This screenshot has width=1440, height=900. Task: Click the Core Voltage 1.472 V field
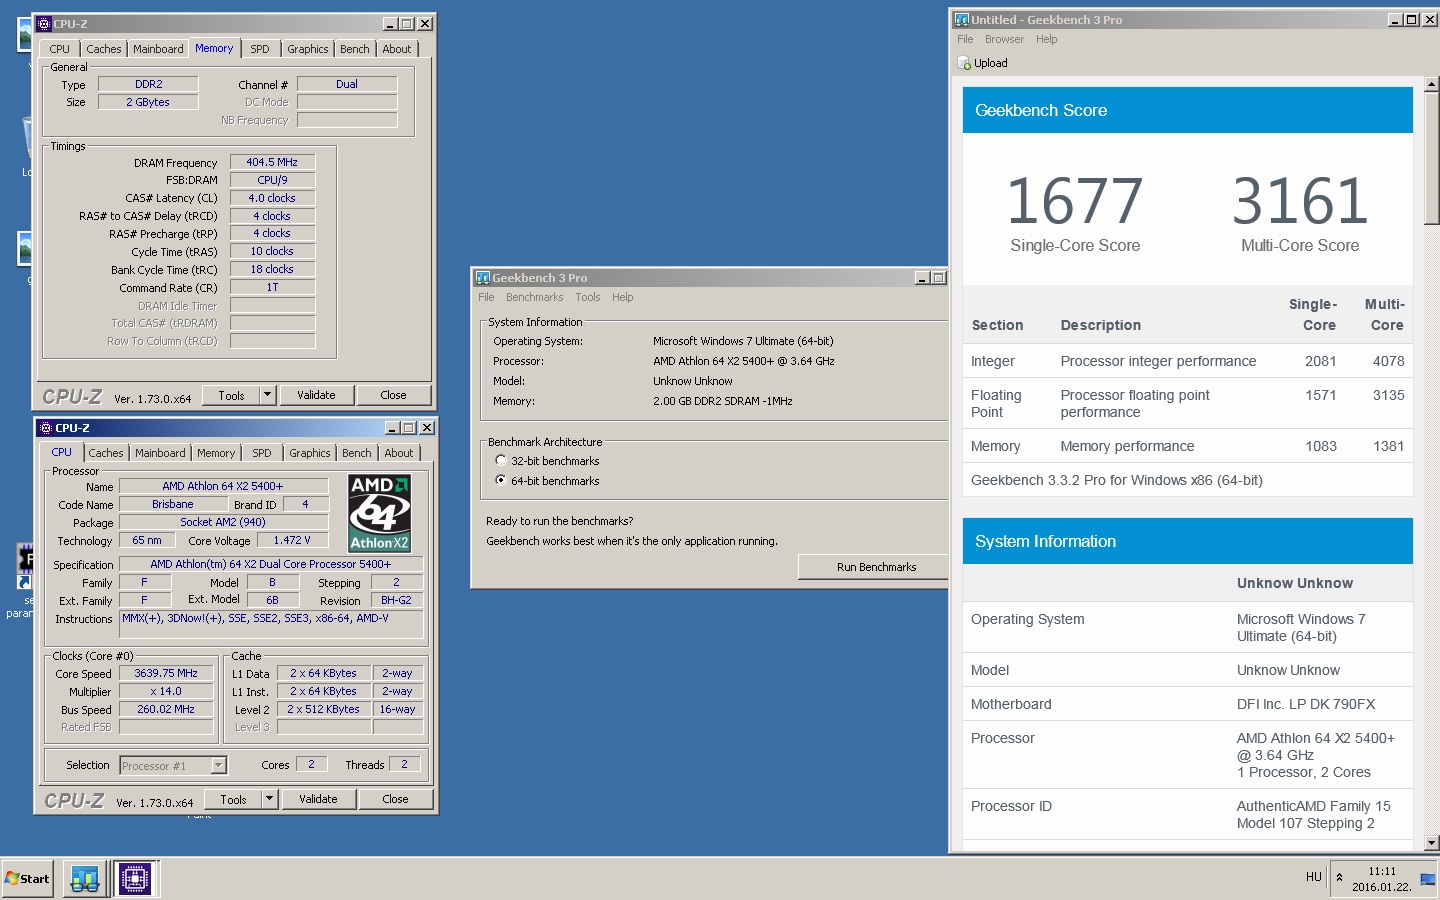292,540
